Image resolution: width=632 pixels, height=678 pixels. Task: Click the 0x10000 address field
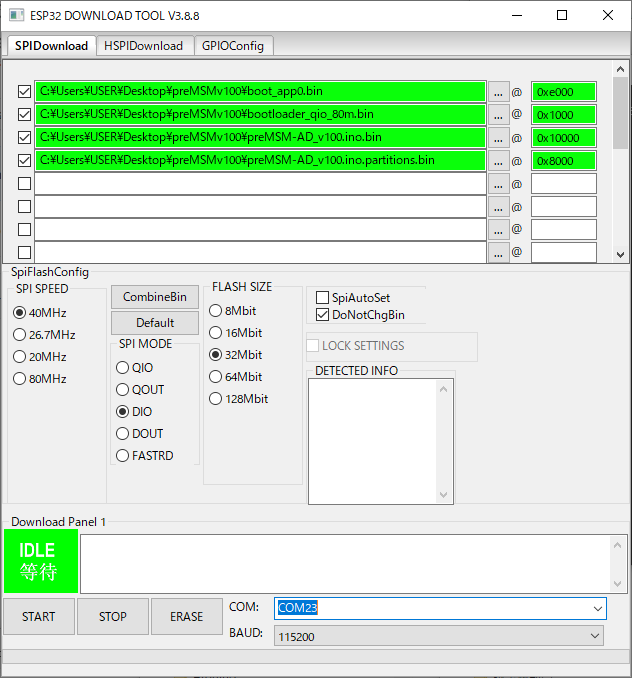(x=564, y=138)
